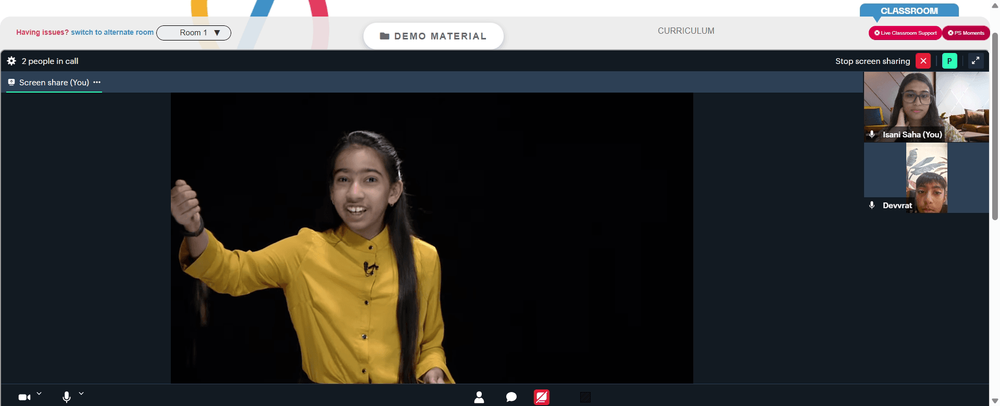Open the DEMO MATERIAL folder button
1000x406 pixels.
click(x=434, y=36)
